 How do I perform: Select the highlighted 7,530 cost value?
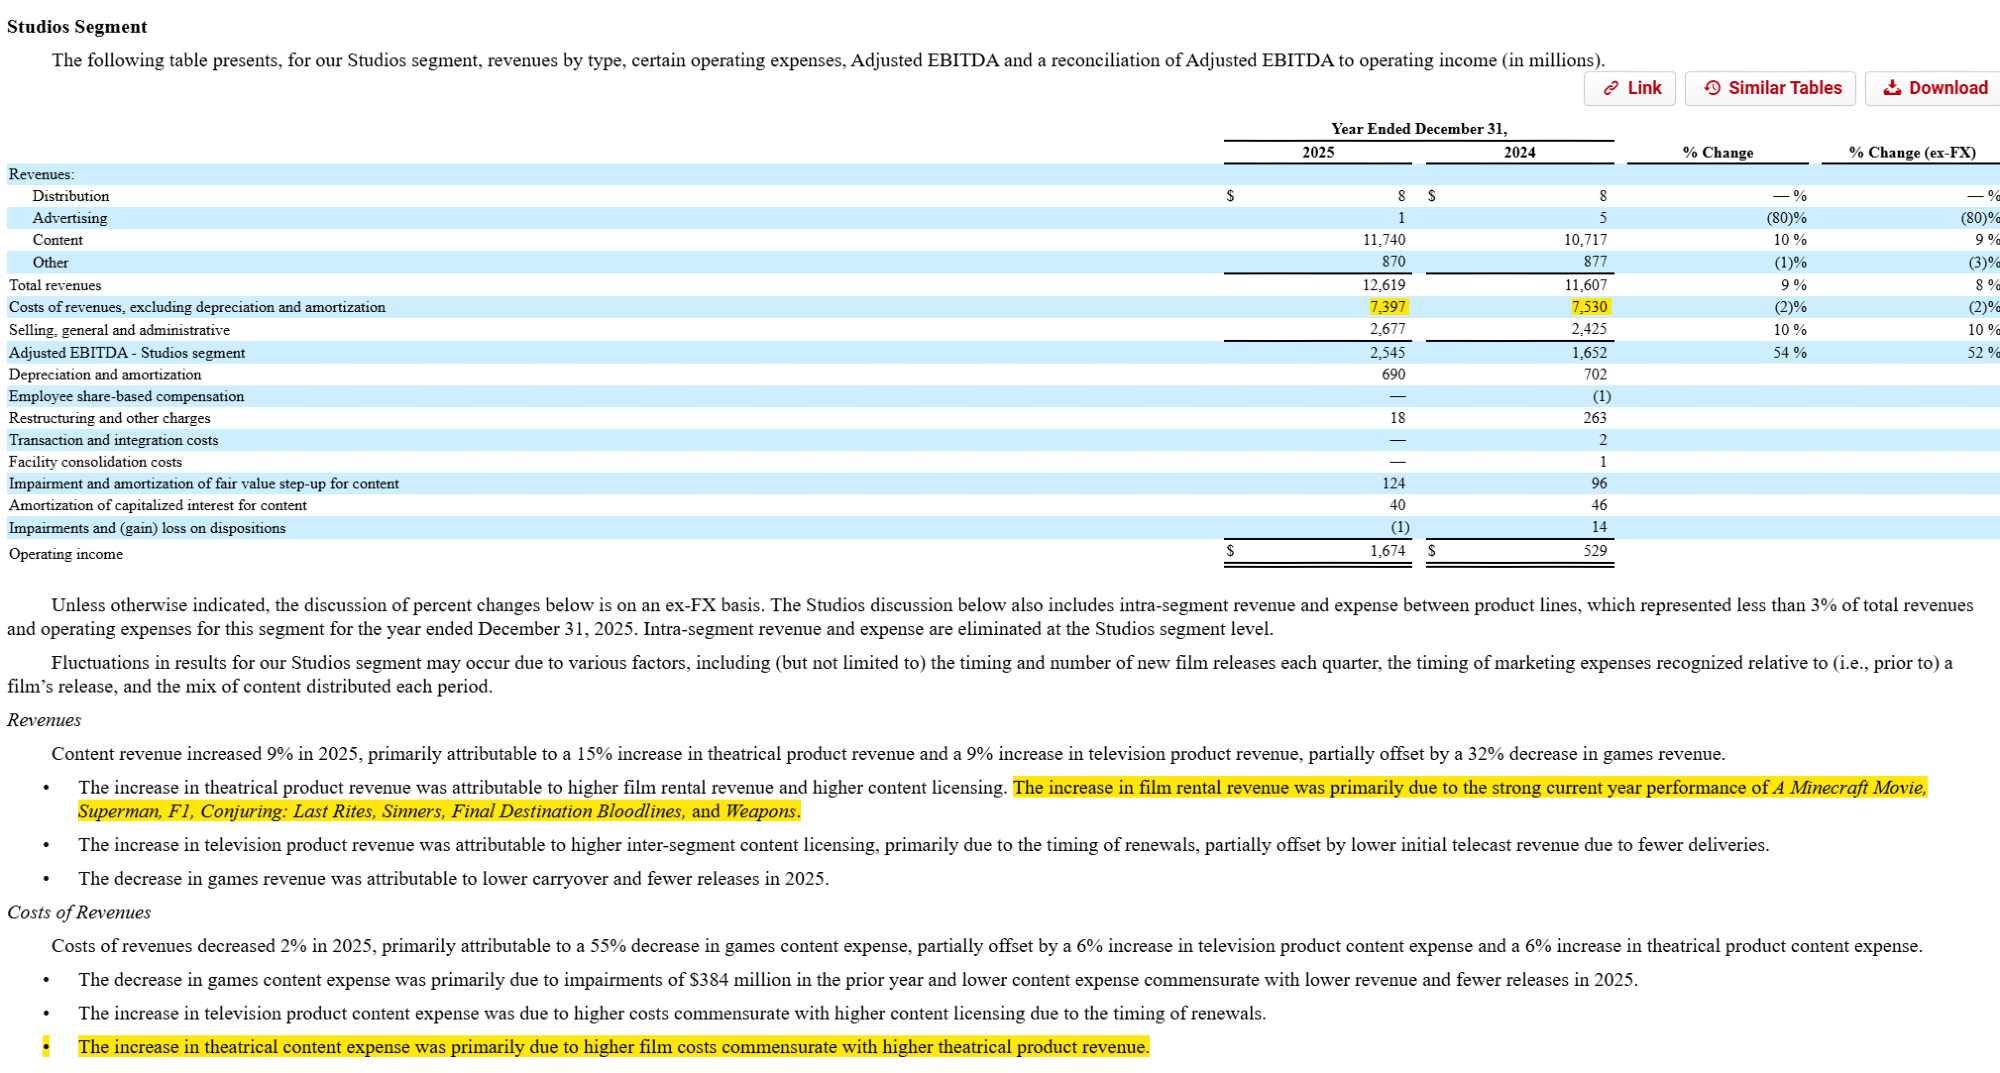click(1588, 307)
